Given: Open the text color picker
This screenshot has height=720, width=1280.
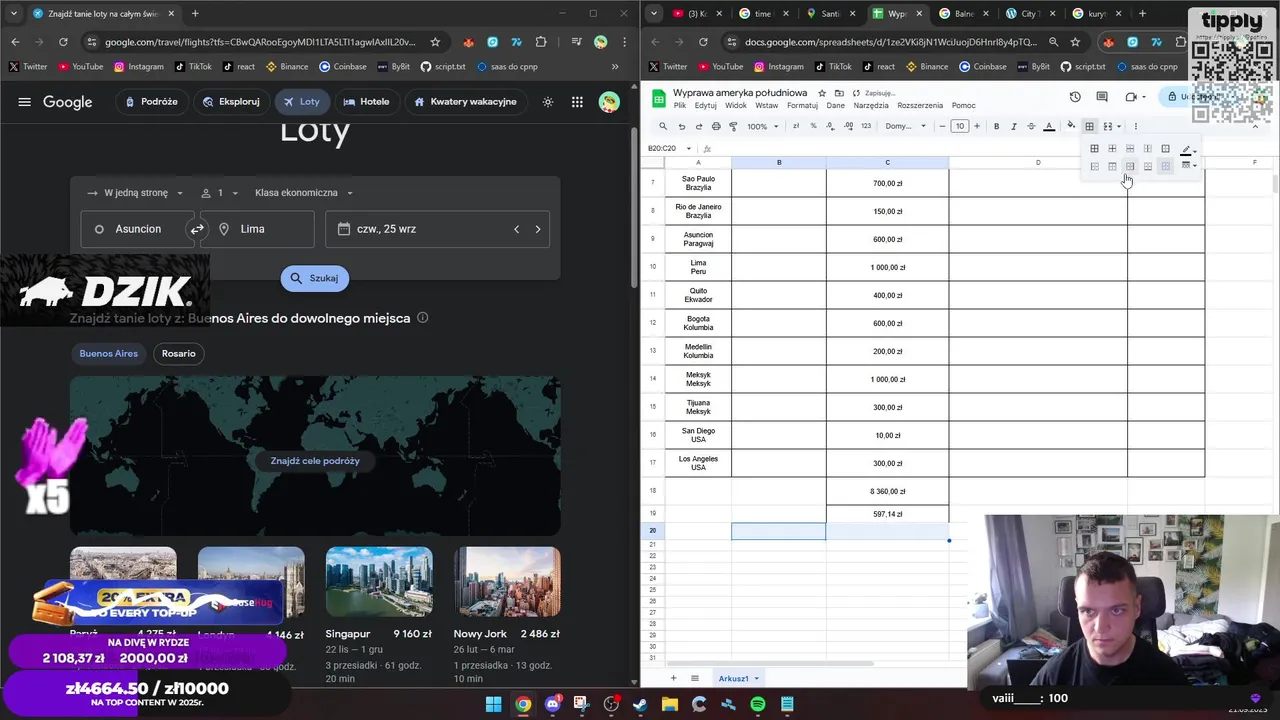Looking at the screenshot, I should point(1049,126).
